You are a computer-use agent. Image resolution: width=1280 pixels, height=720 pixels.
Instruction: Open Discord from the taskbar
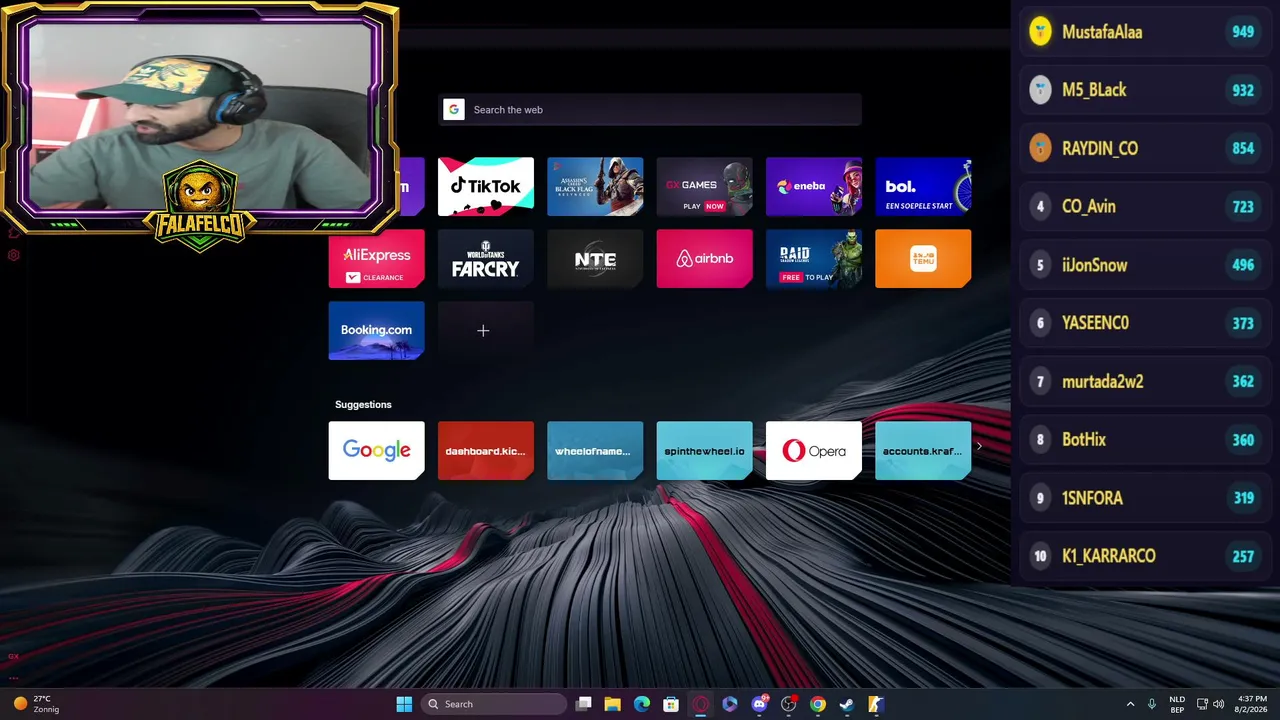tap(759, 704)
